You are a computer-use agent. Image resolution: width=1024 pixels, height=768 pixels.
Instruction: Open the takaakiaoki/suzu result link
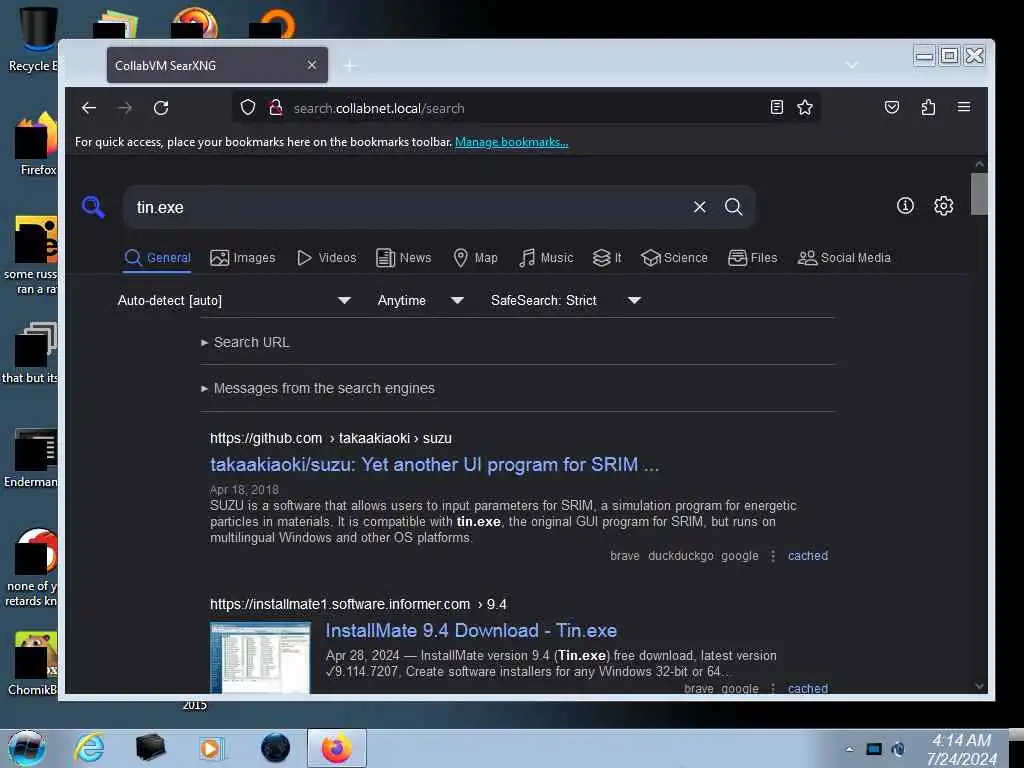click(434, 464)
